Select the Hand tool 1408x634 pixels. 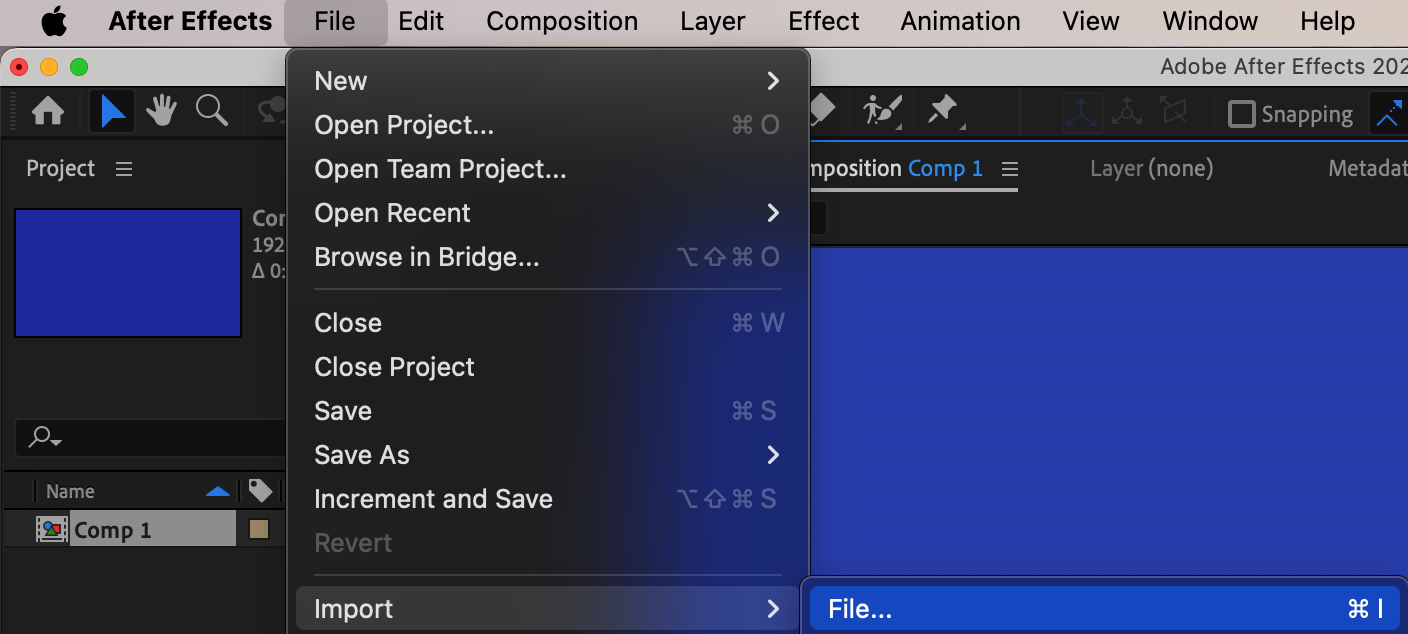click(x=161, y=112)
